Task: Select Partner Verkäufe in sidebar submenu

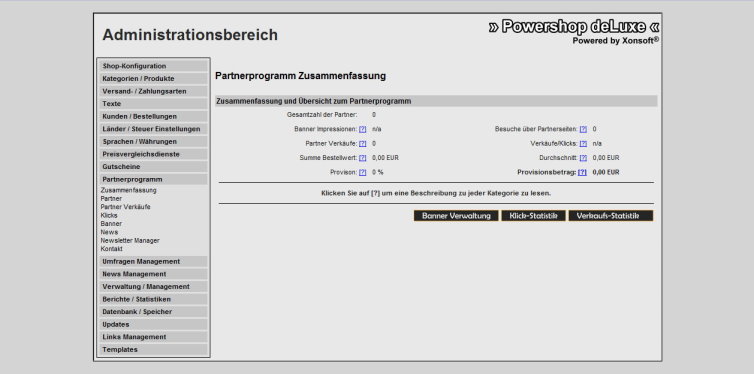Action: coord(126,207)
